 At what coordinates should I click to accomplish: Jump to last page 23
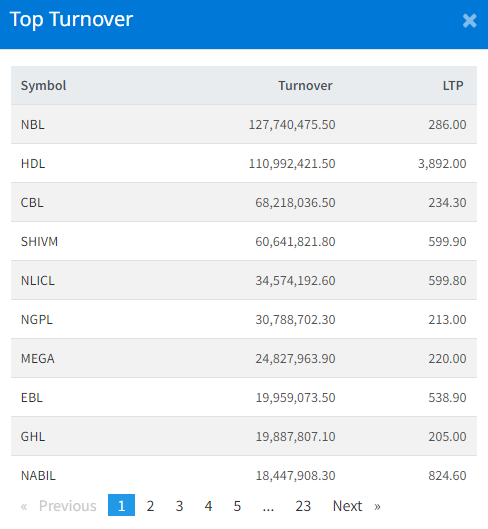(303, 506)
